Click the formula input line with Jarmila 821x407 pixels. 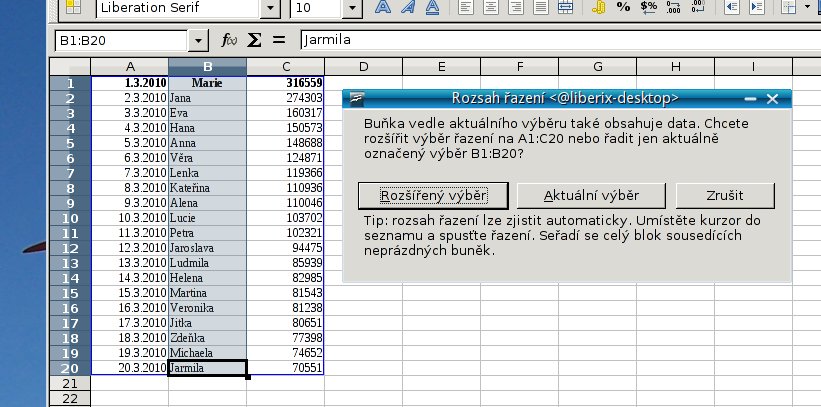click(x=561, y=40)
